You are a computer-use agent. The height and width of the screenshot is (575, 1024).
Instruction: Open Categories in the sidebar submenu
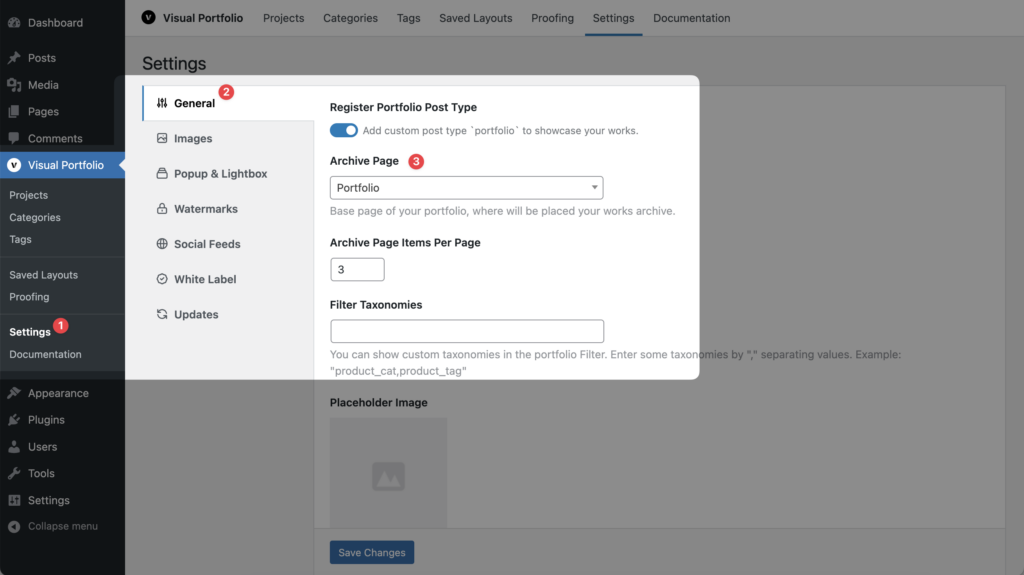(x=35, y=217)
